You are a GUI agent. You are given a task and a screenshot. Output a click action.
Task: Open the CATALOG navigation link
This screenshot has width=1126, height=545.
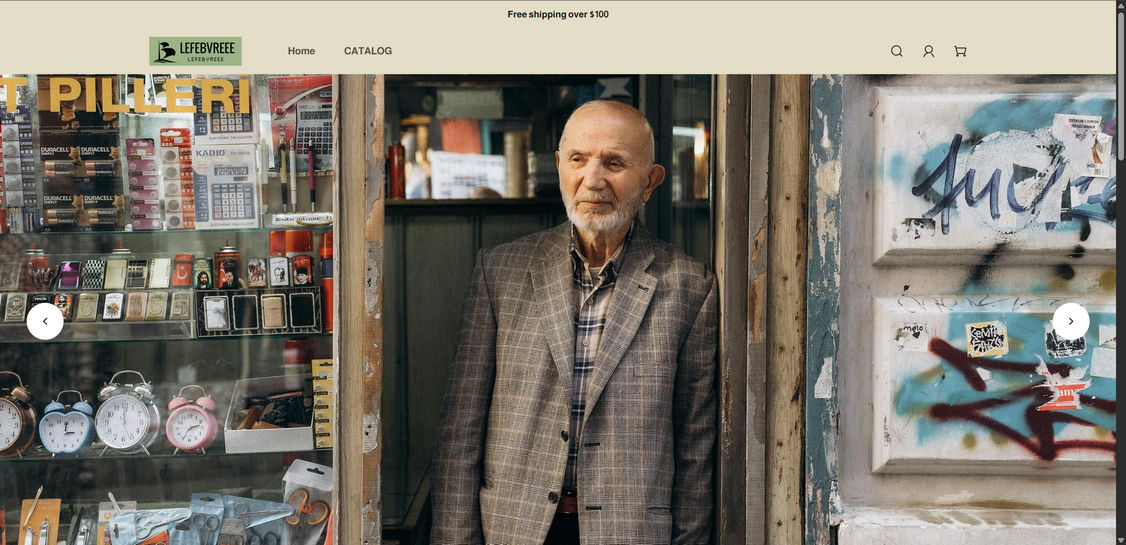[x=368, y=51]
